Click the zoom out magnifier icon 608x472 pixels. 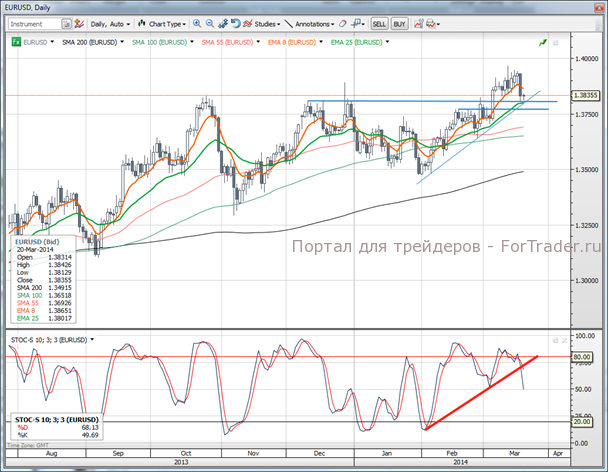point(212,23)
